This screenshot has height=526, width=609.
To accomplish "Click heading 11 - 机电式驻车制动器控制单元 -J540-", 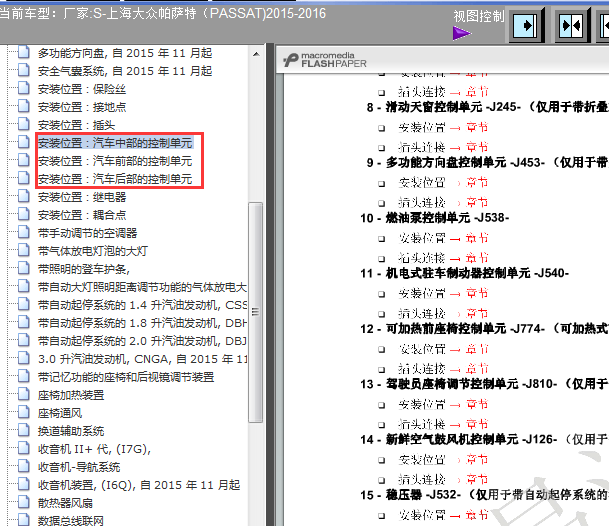I will [x=465, y=273].
